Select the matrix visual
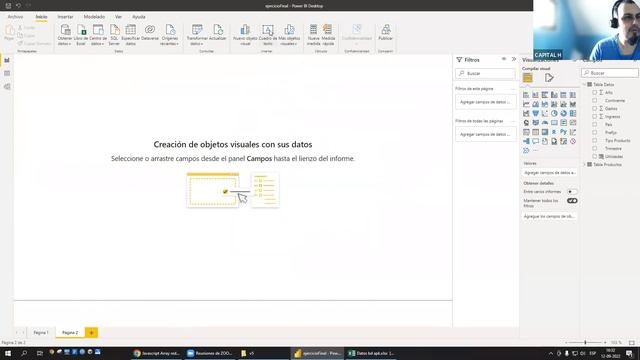 pyautogui.click(x=545, y=132)
